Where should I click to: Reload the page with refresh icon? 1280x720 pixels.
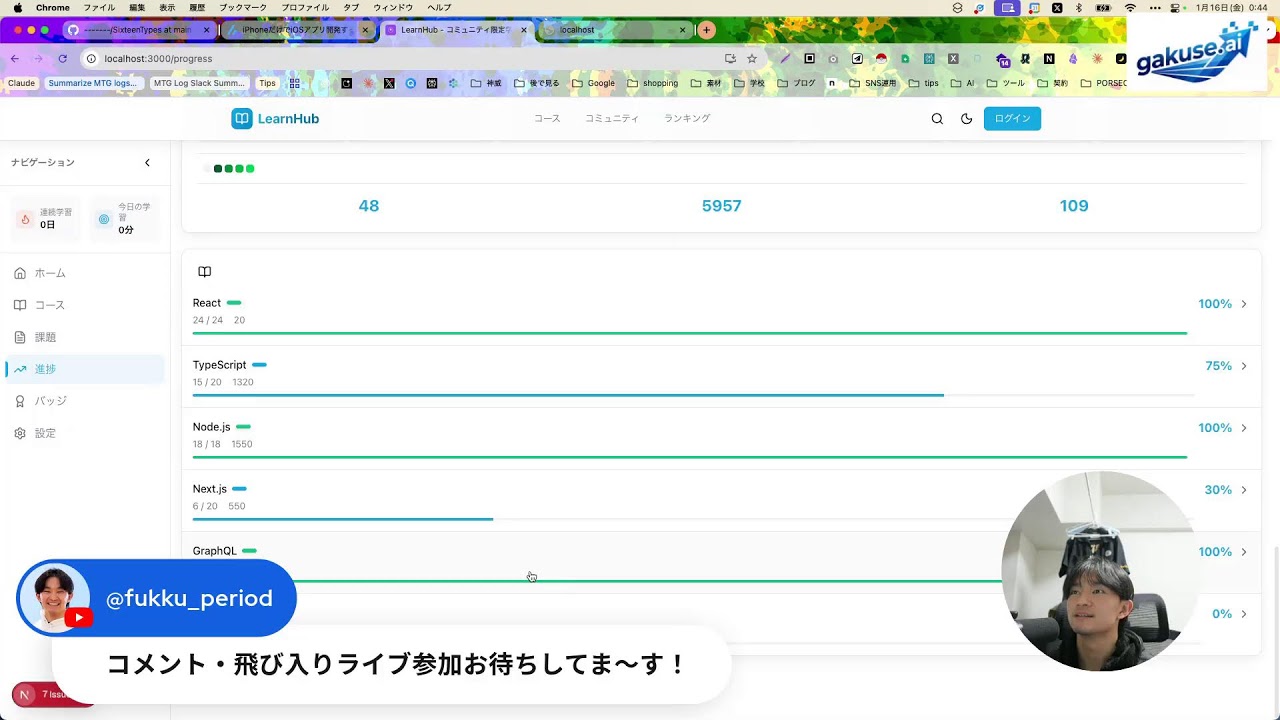pyautogui.click(x=63, y=59)
